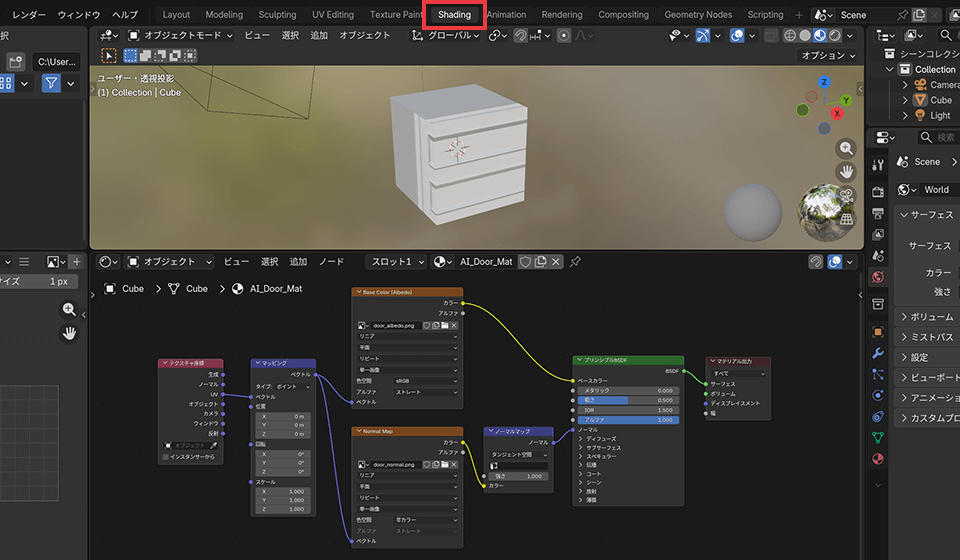
Task: Click the 粗さ roughness slider in Principled BSDF
Action: (628, 400)
